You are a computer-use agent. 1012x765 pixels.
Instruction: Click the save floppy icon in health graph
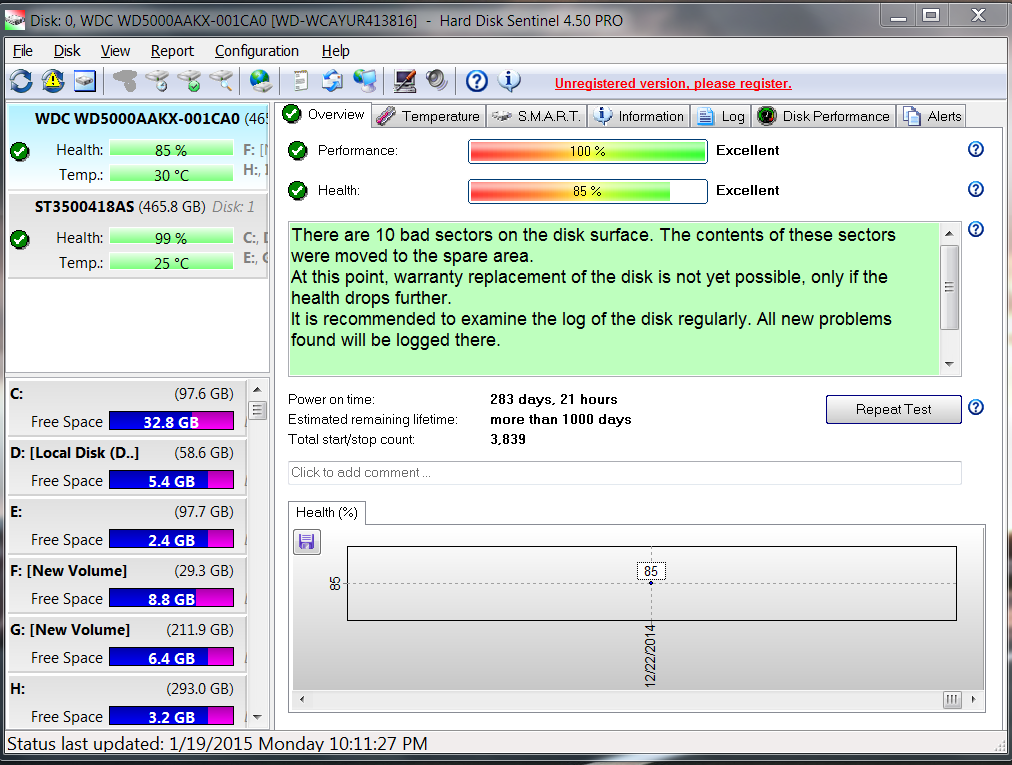[x=307, y=541]
